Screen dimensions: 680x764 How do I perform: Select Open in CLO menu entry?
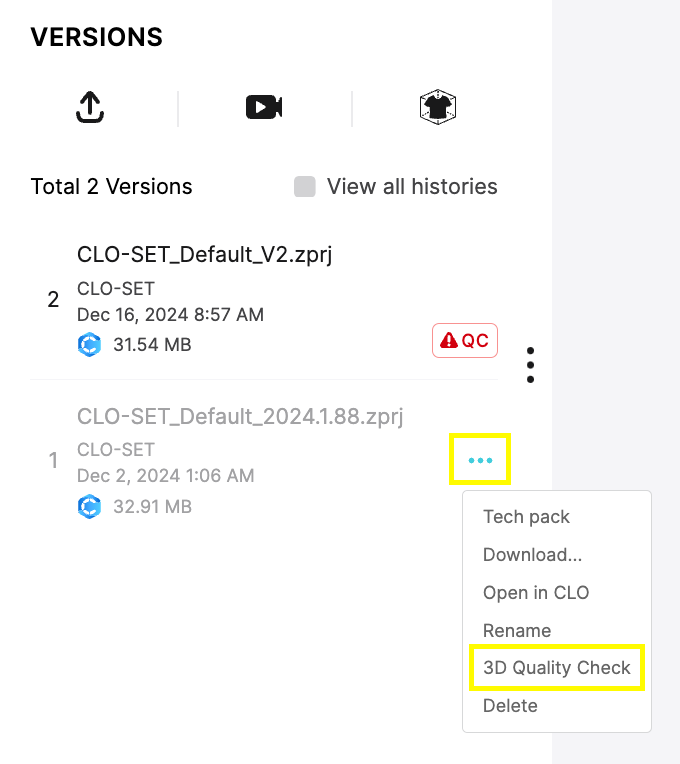click(x=536, y=592)
